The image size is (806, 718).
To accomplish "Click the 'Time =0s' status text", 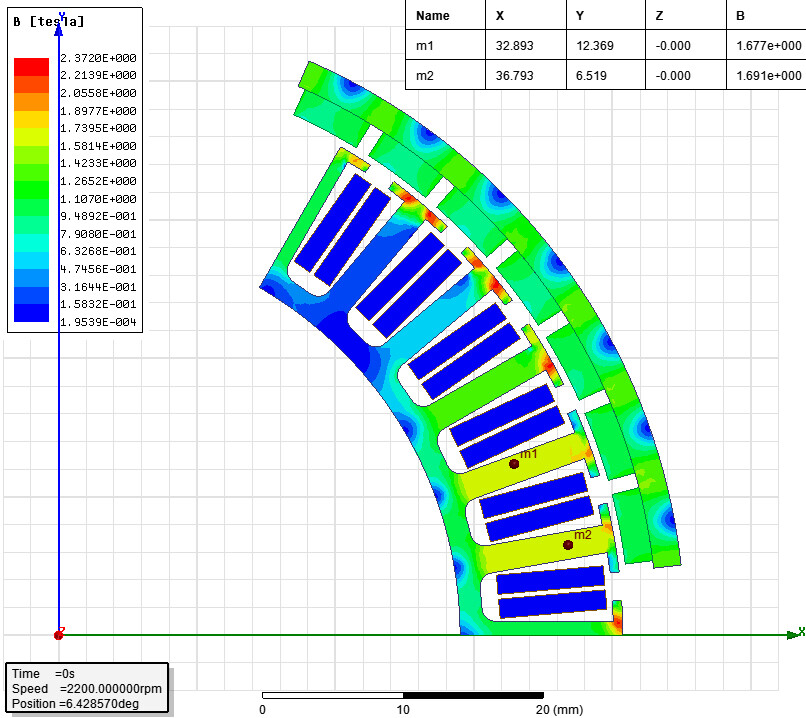I will 44,674.
